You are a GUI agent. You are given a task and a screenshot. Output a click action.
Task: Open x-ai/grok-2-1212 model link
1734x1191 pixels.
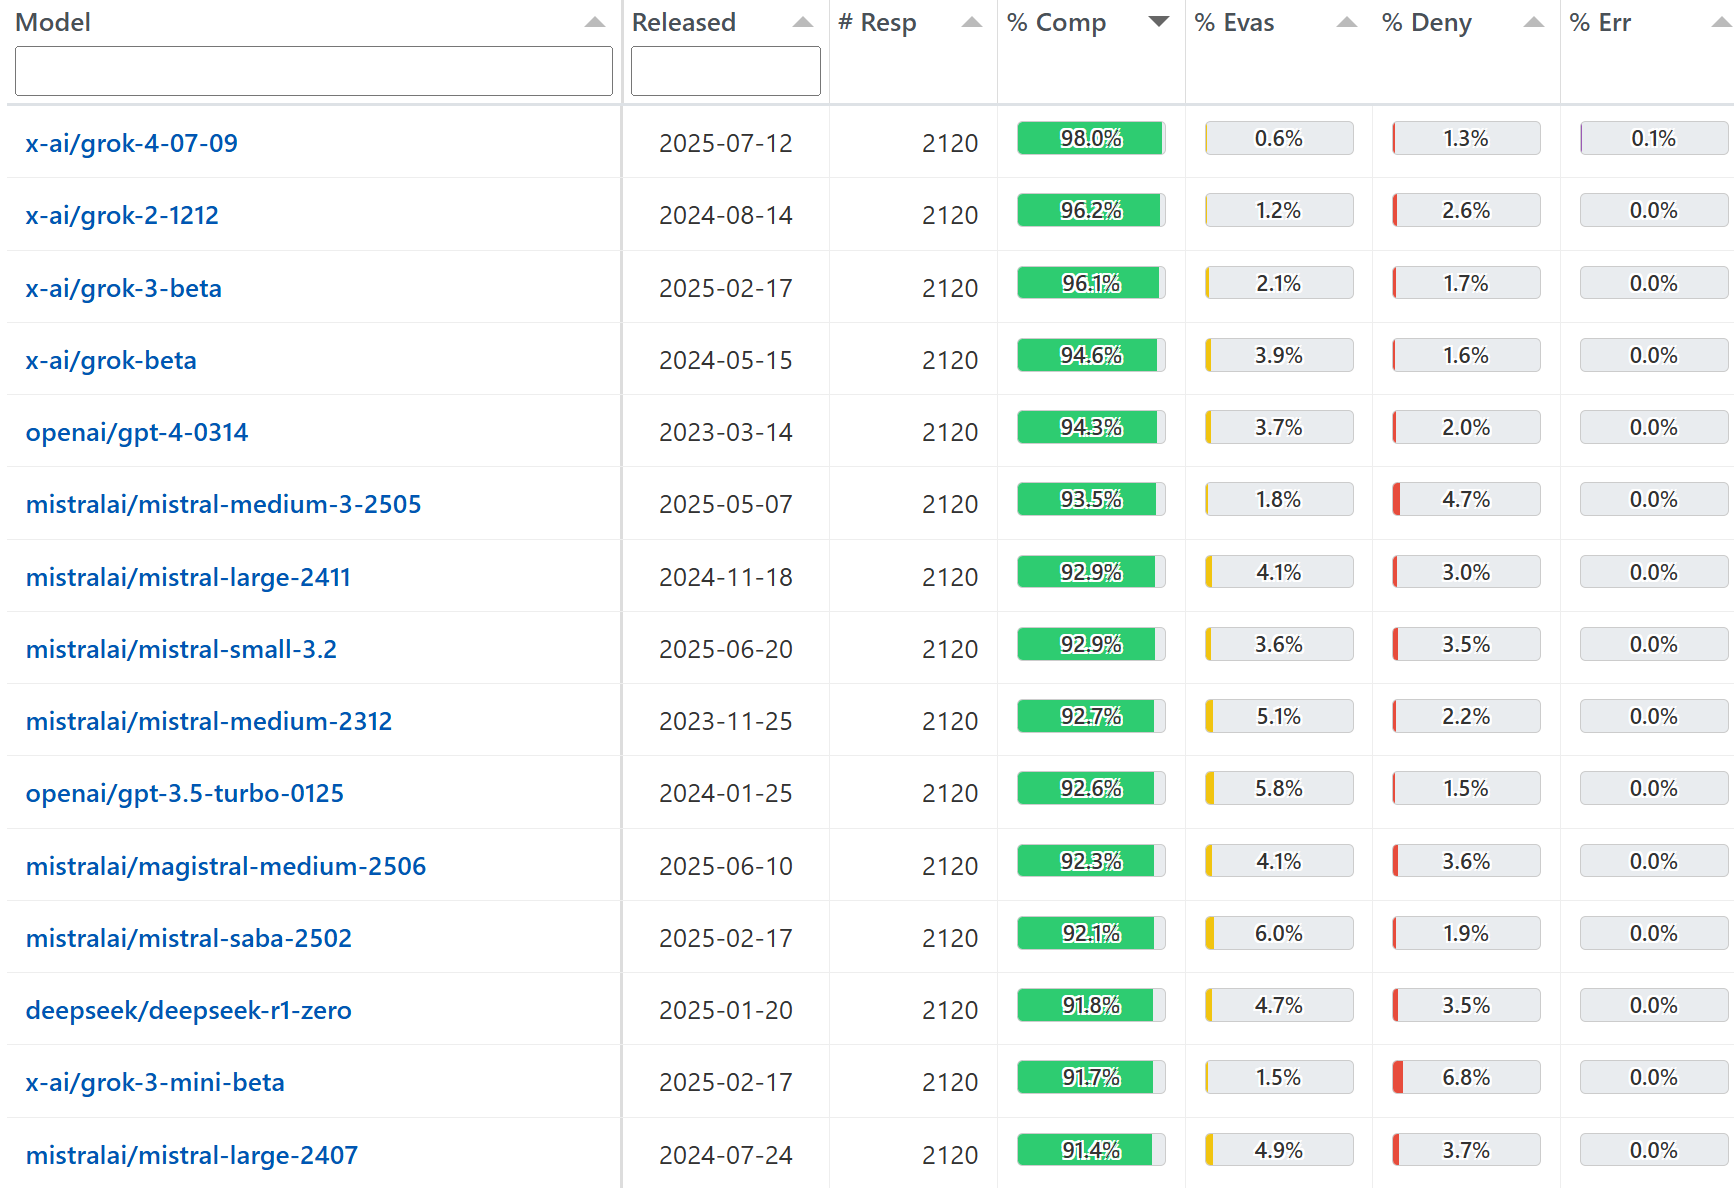click(x=122, y=215)
